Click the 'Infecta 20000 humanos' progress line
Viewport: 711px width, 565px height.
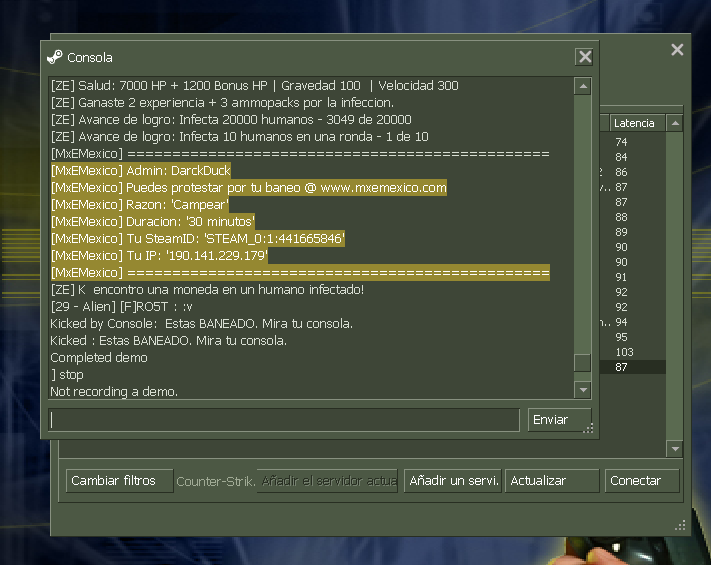231,120
